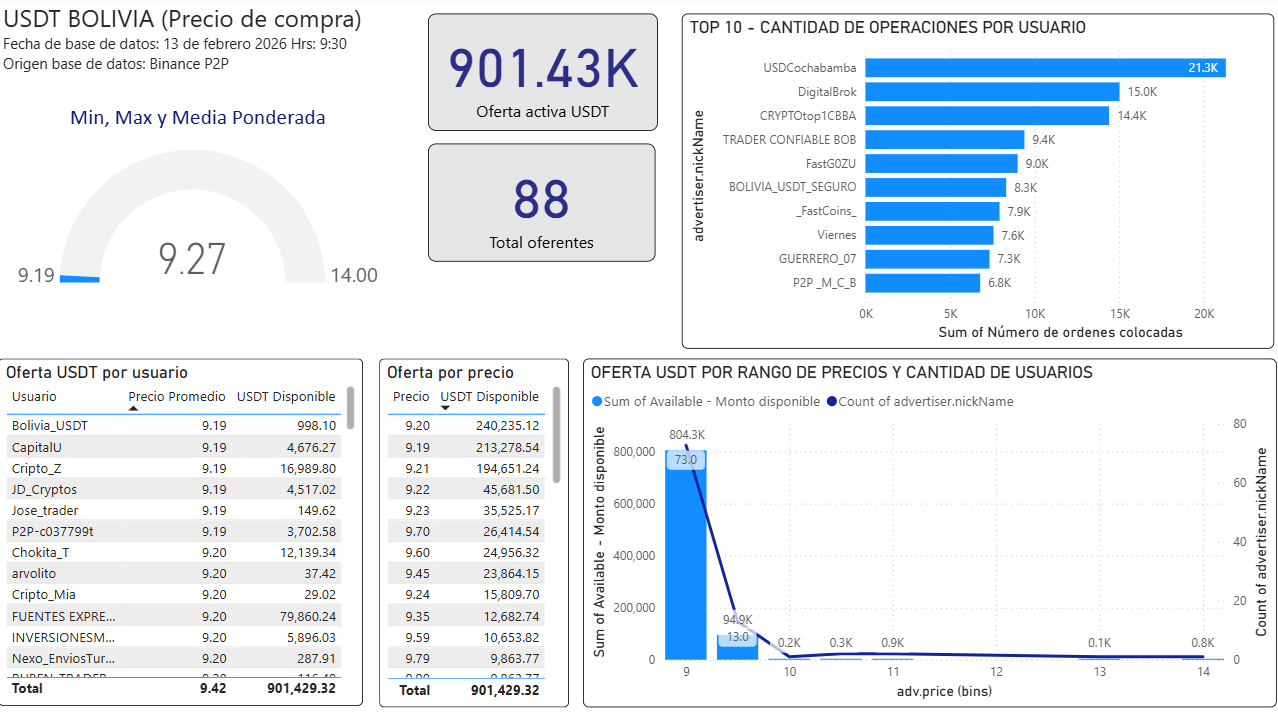Sort the Precio column in Oferta por precio
Viewport: 1278px width, 718px height.
tap(410, 397)
